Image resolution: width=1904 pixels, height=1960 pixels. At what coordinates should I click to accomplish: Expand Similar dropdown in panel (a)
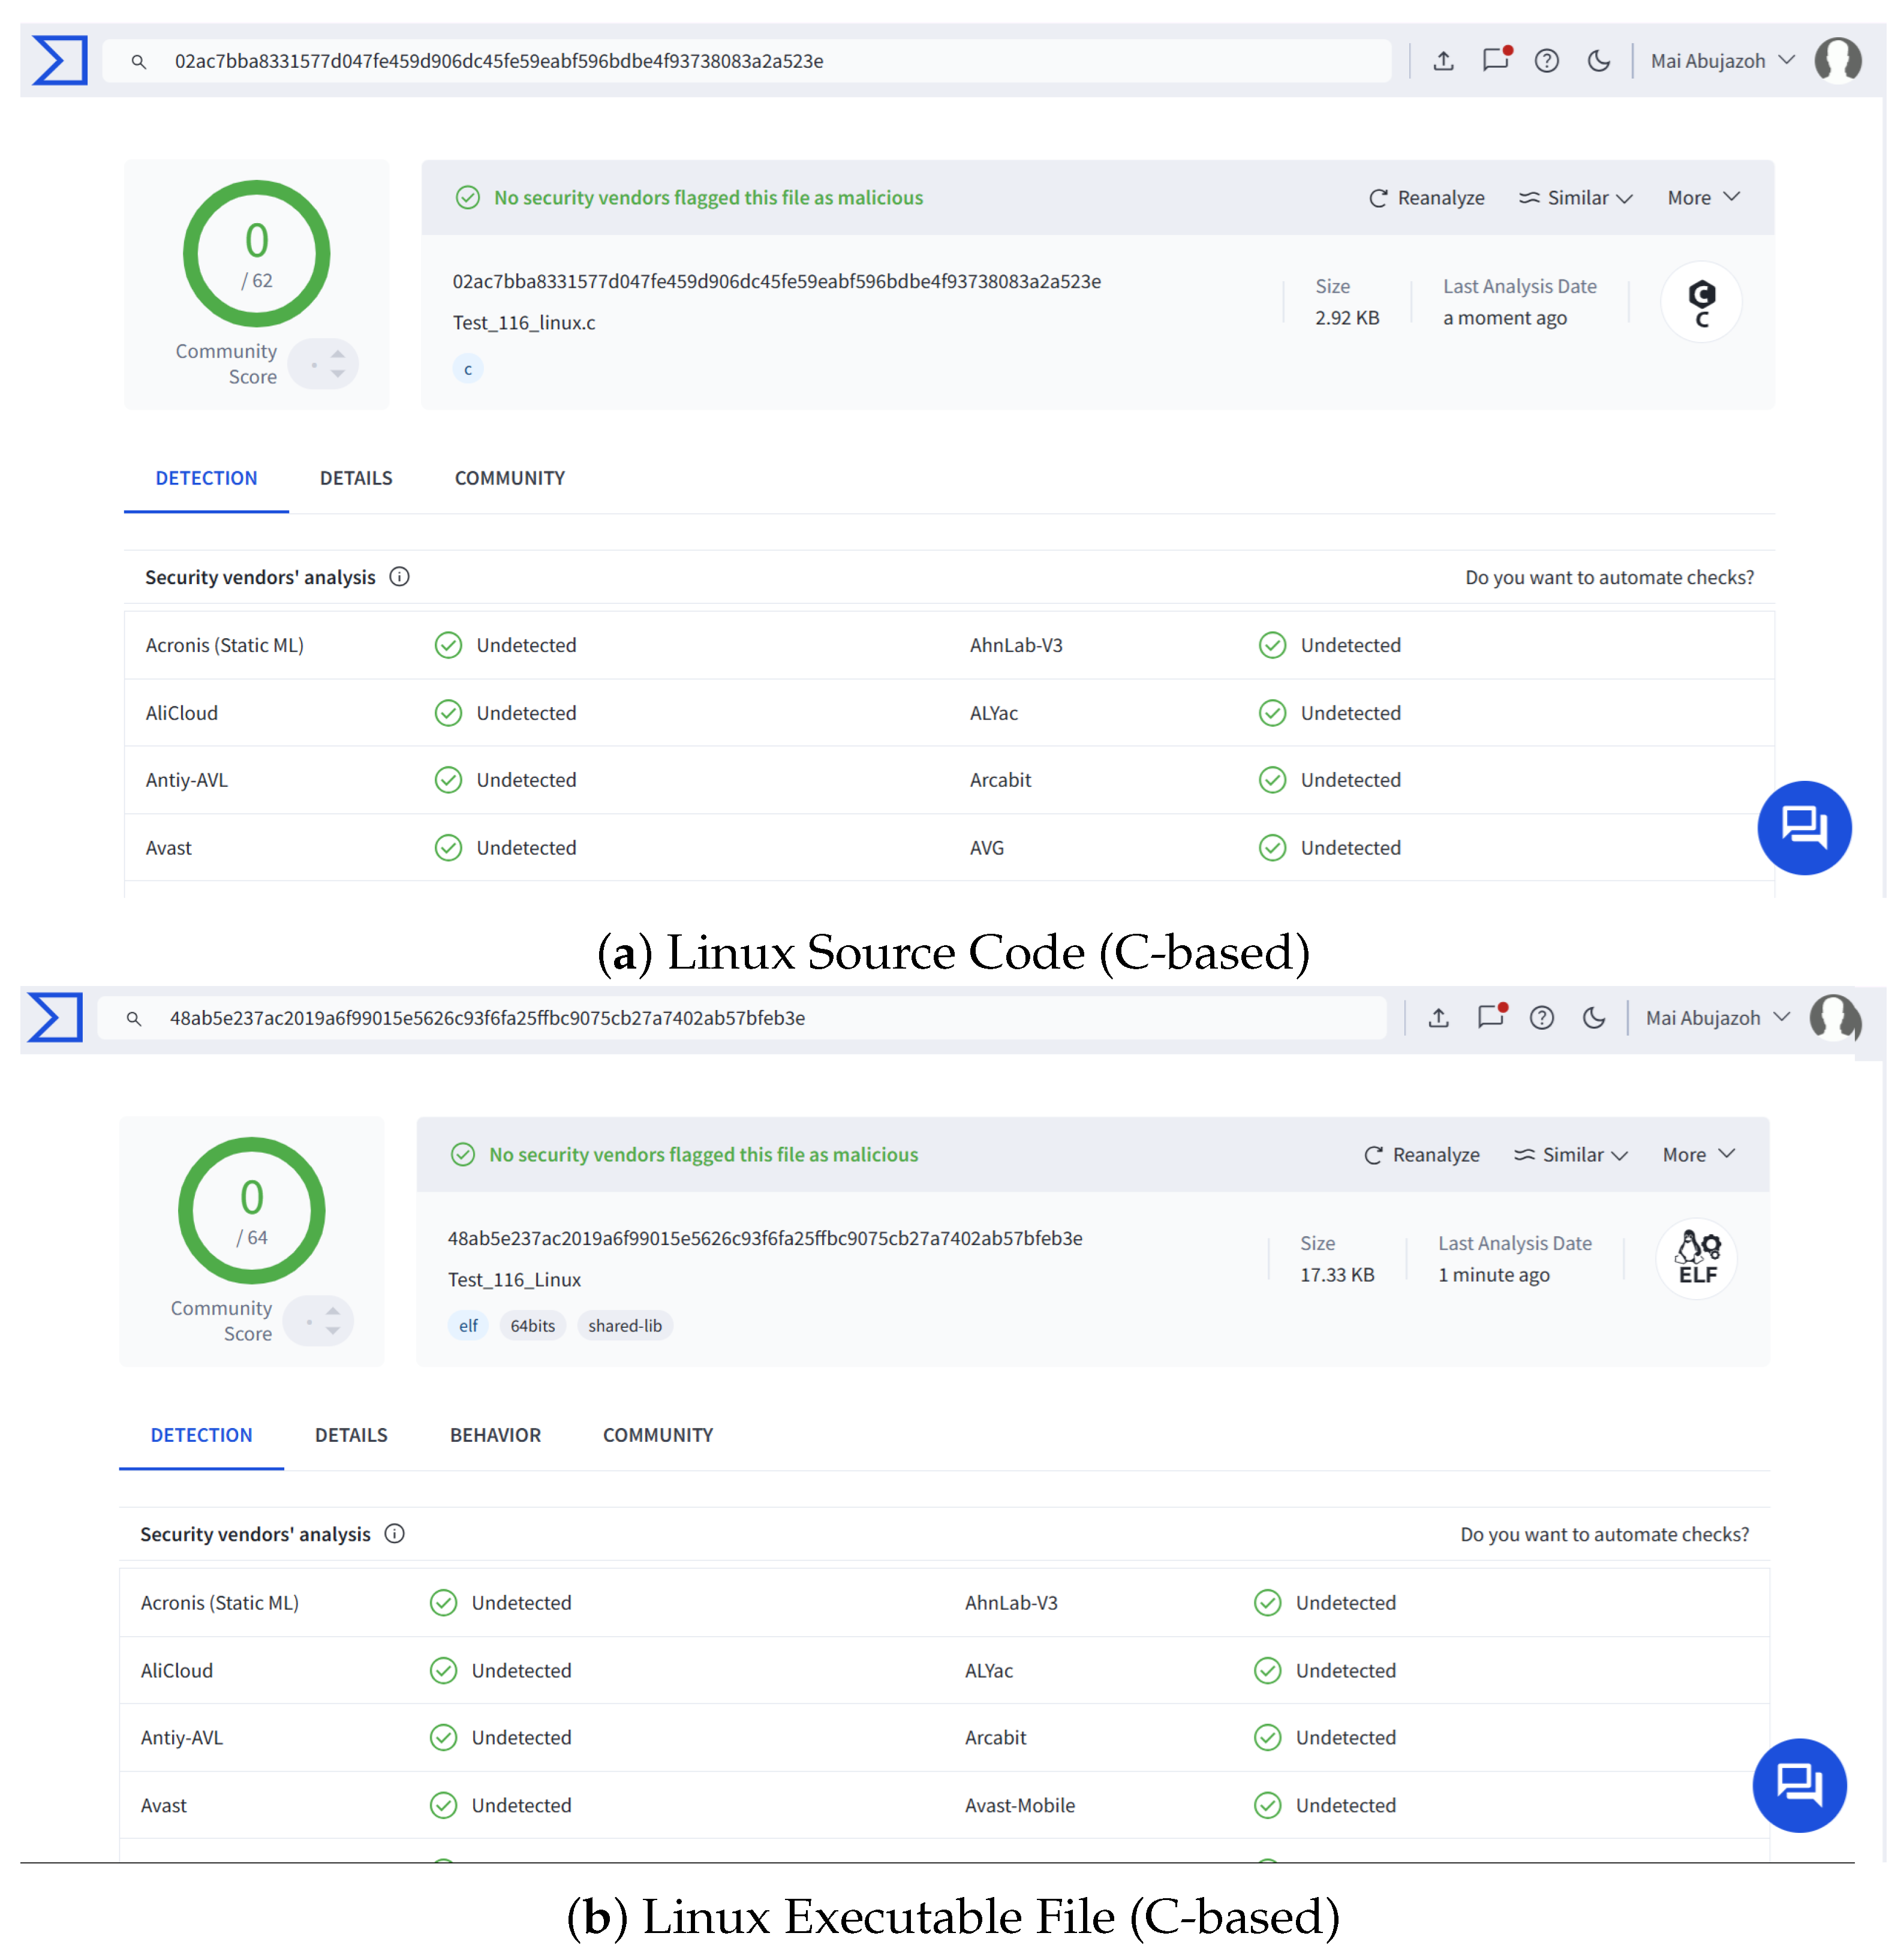[1576, 198]
